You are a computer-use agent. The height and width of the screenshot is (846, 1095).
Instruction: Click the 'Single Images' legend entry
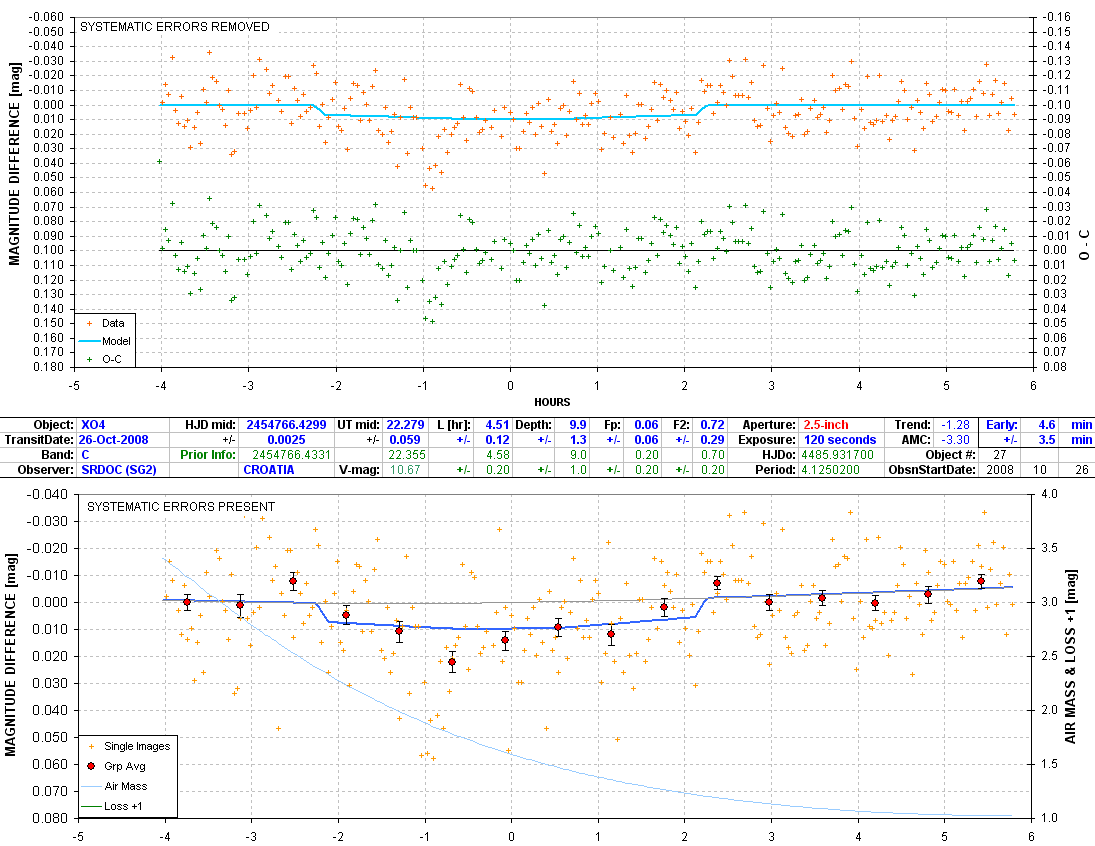click(x=137, y=746)
